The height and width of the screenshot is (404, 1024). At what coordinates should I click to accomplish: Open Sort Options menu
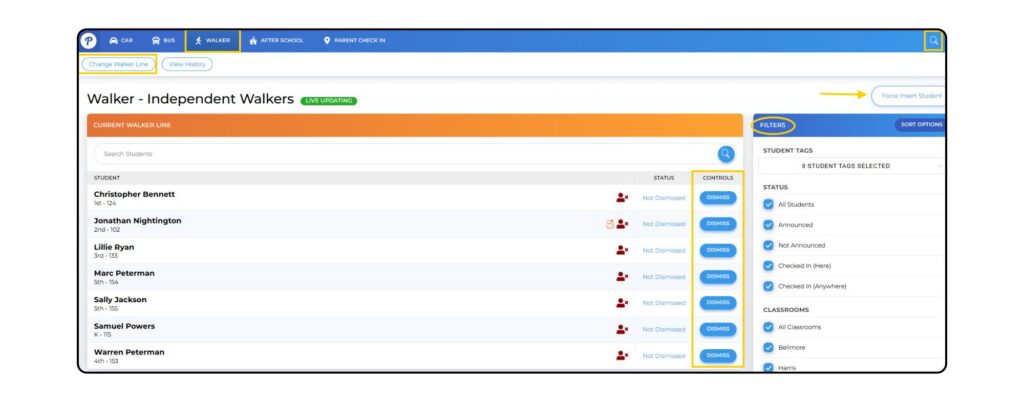919,125
